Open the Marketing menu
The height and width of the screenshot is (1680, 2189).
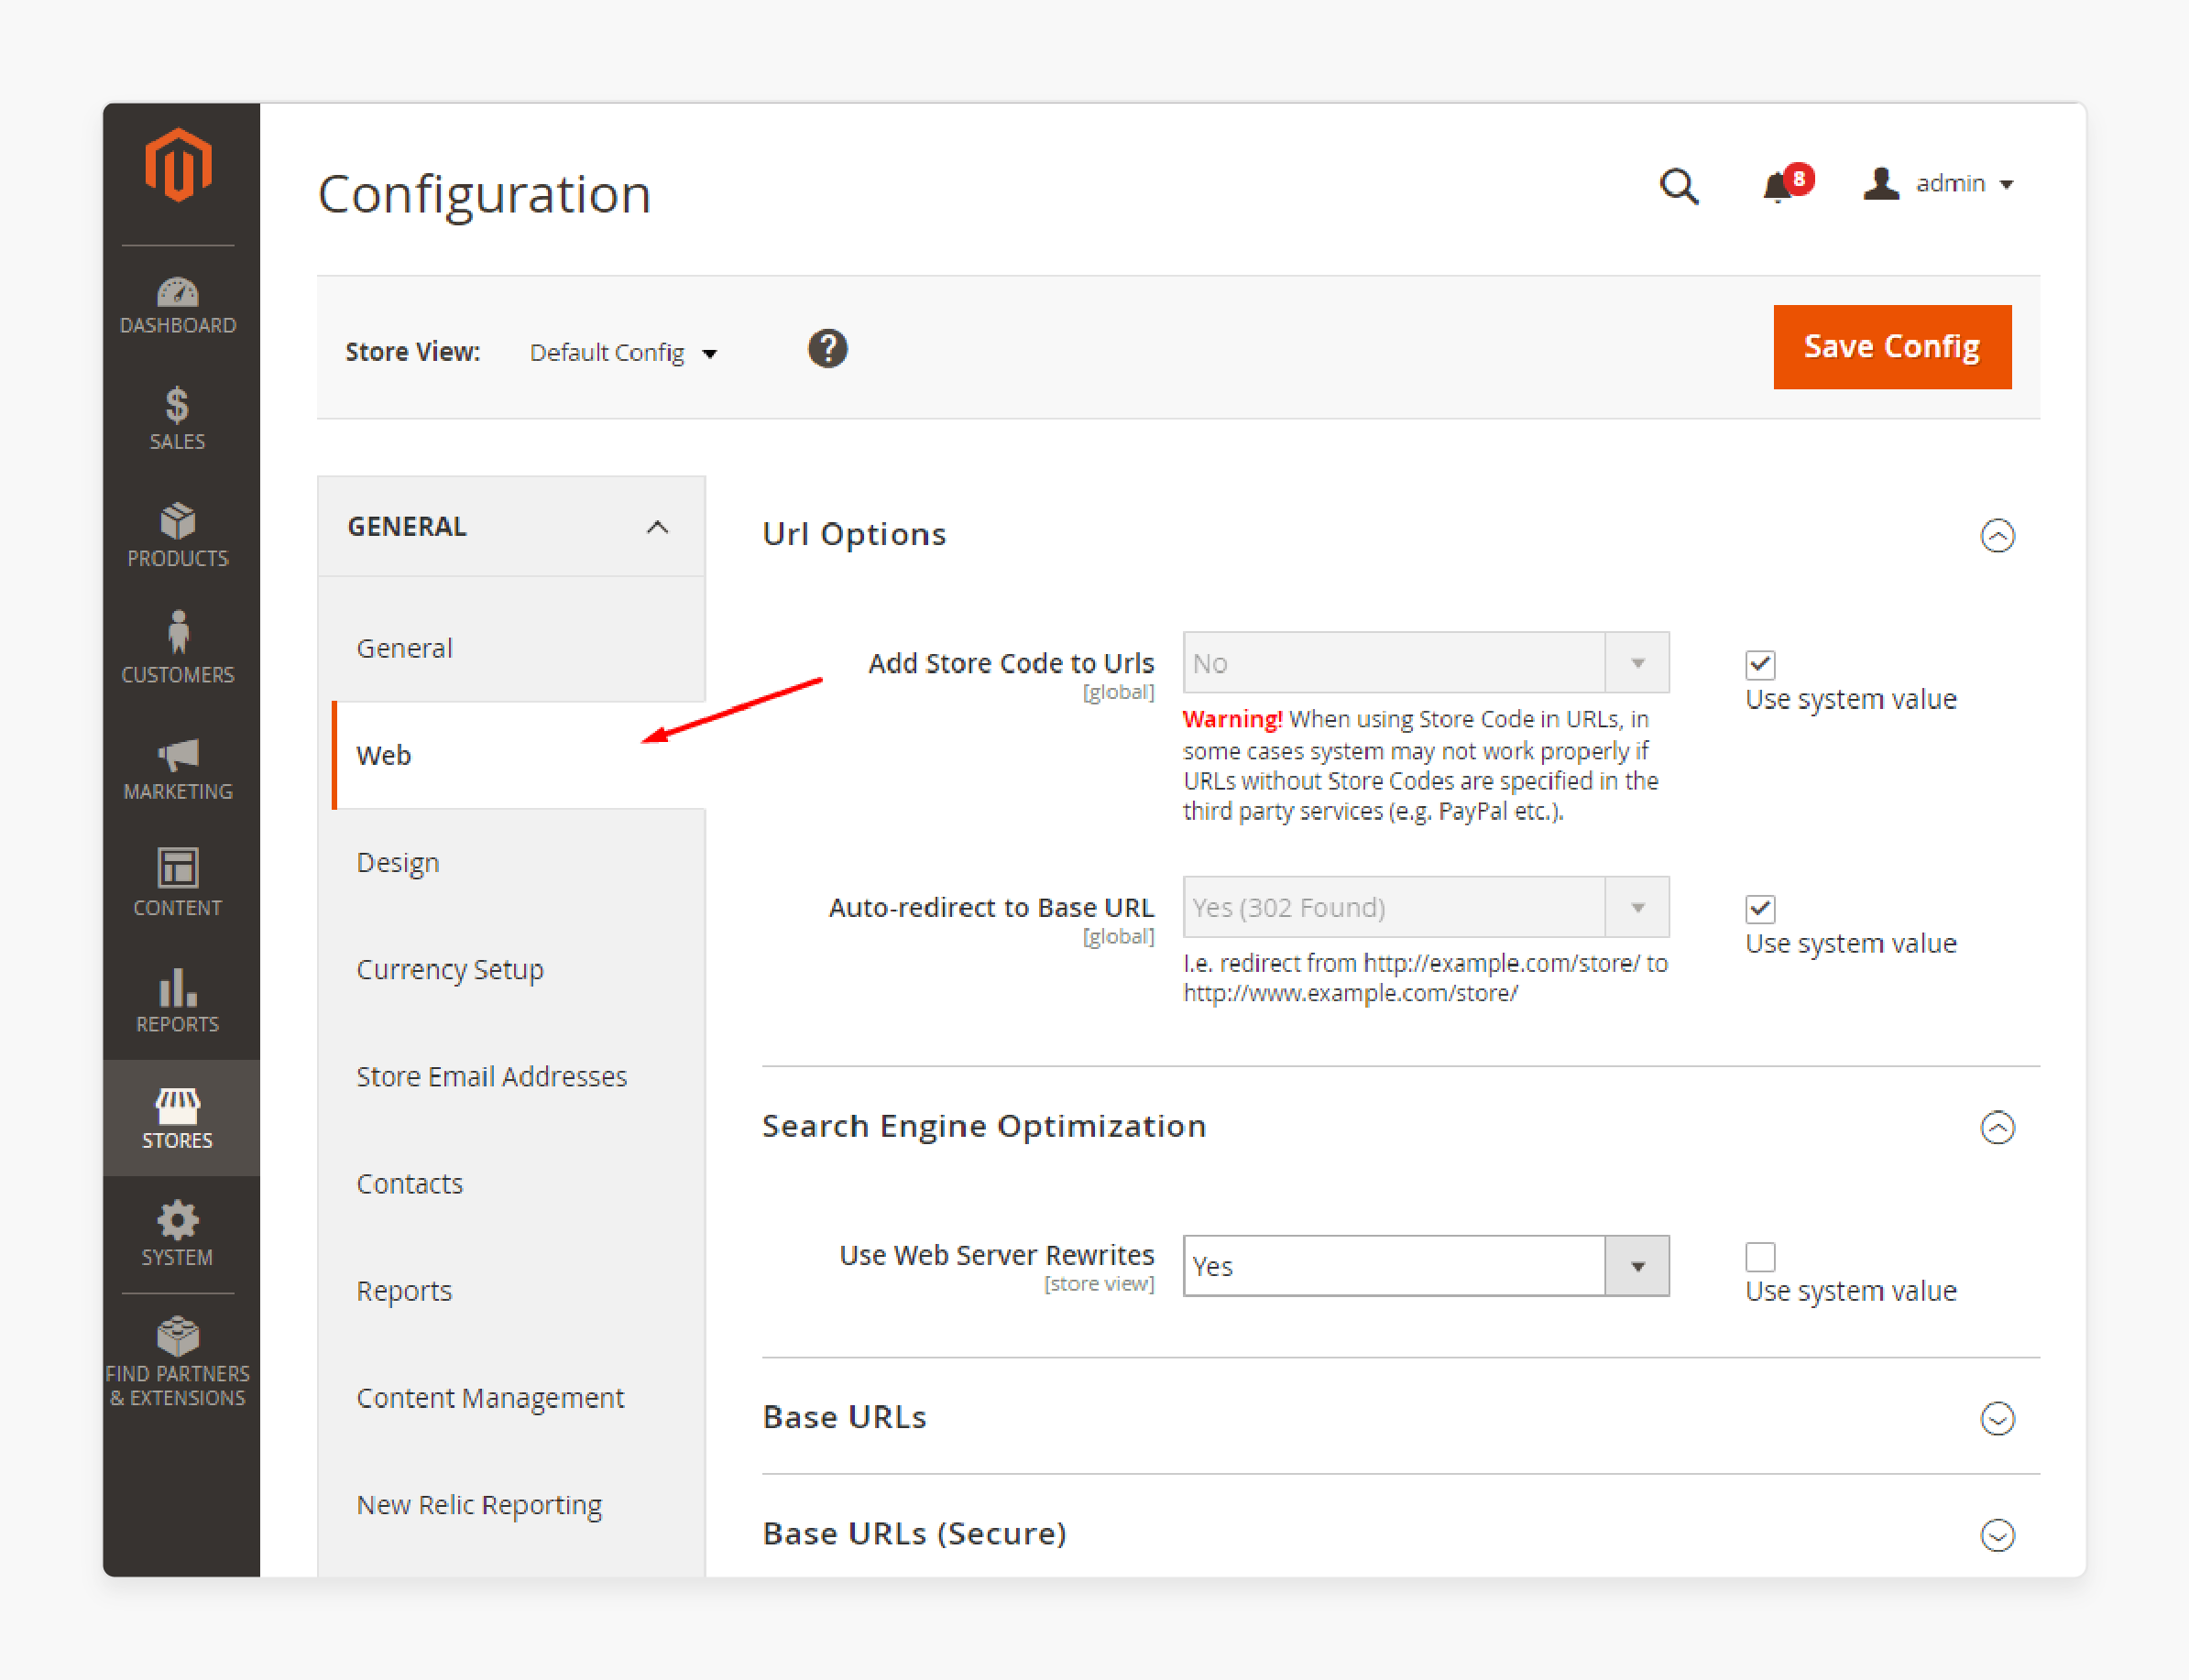178,770
